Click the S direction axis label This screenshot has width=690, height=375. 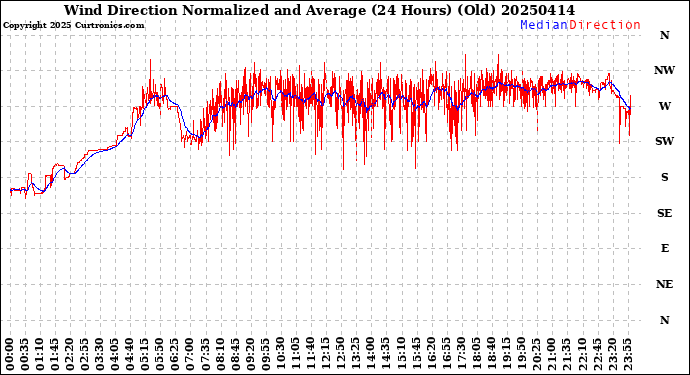coord(664,177)
